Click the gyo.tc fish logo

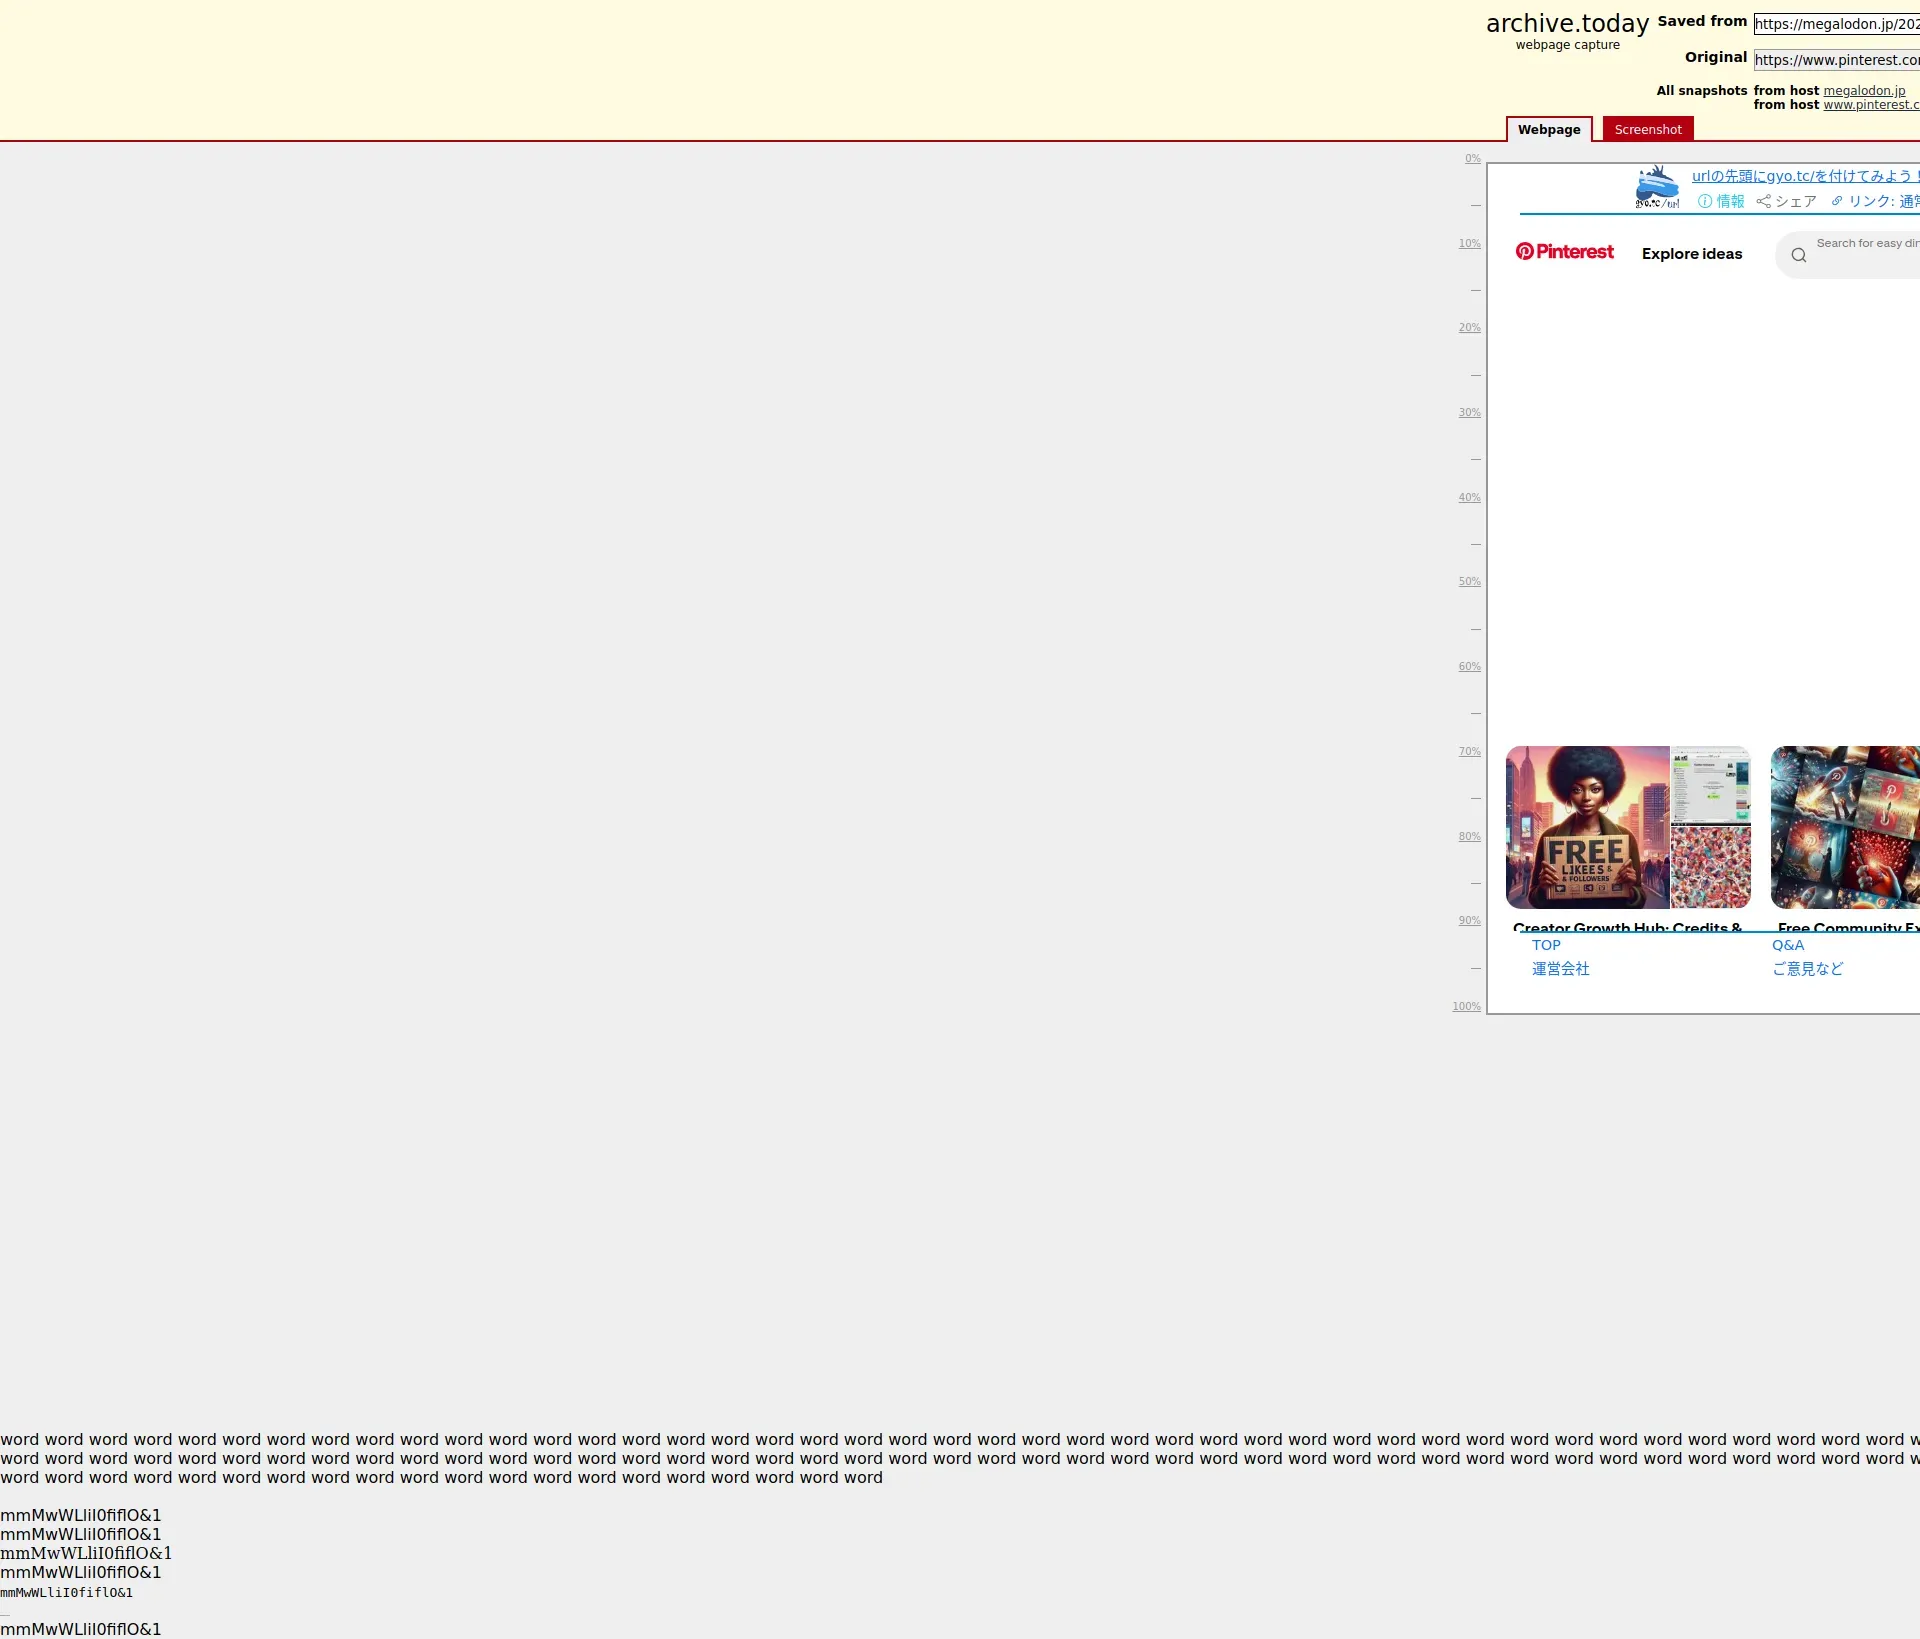[x=1657, y=187]
